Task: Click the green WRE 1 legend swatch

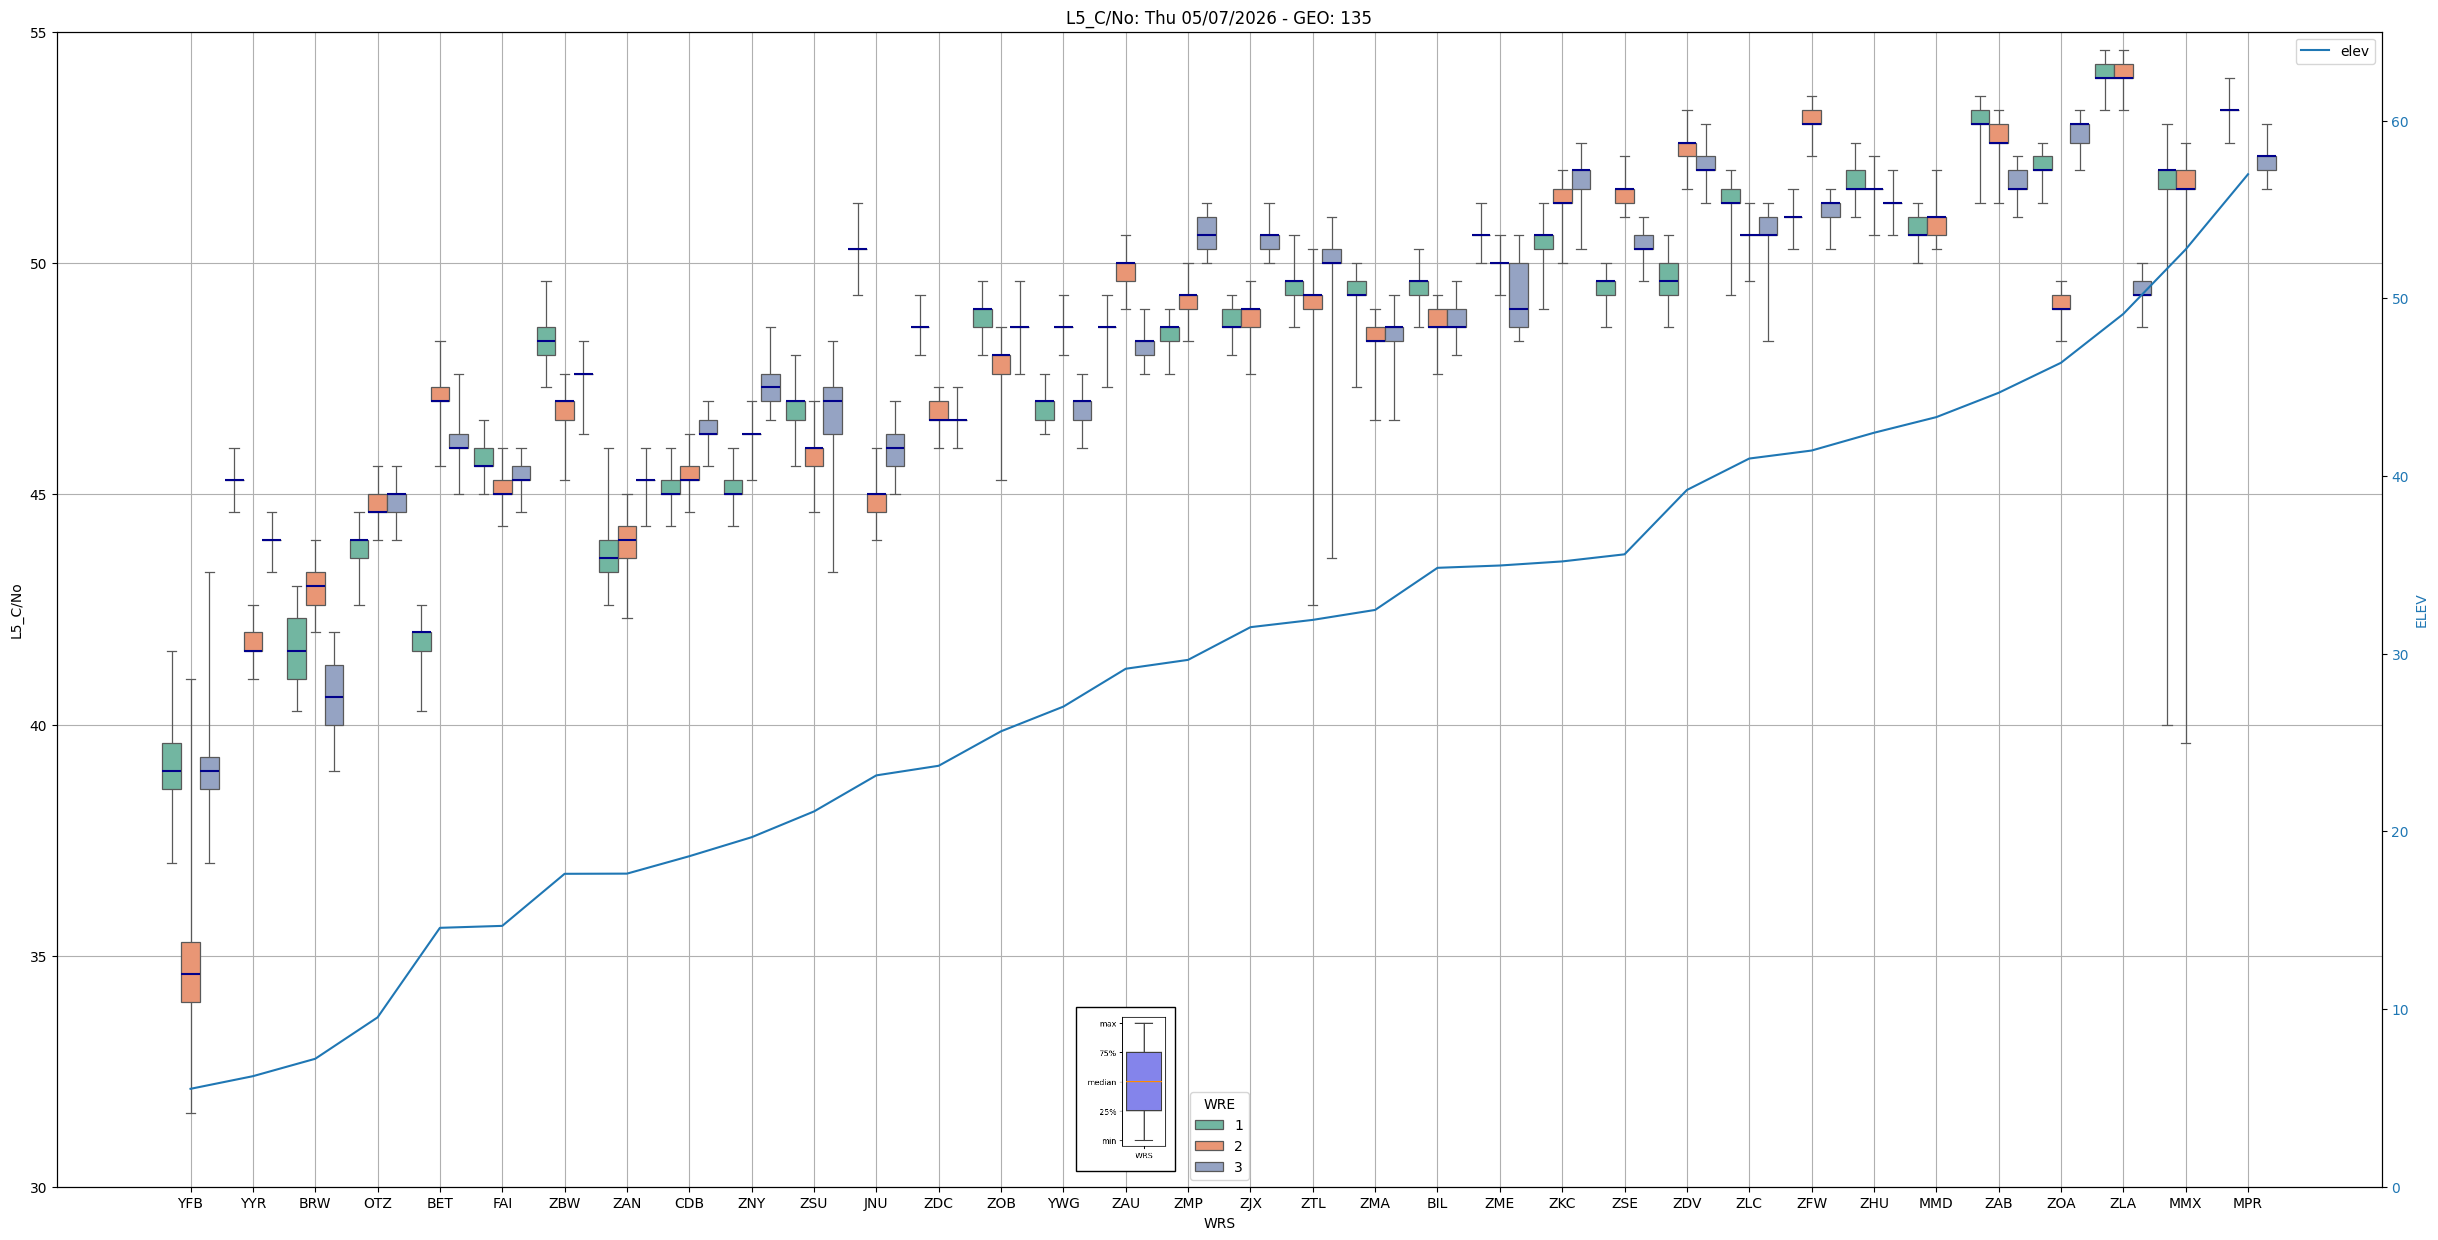Action: 1209,1125
